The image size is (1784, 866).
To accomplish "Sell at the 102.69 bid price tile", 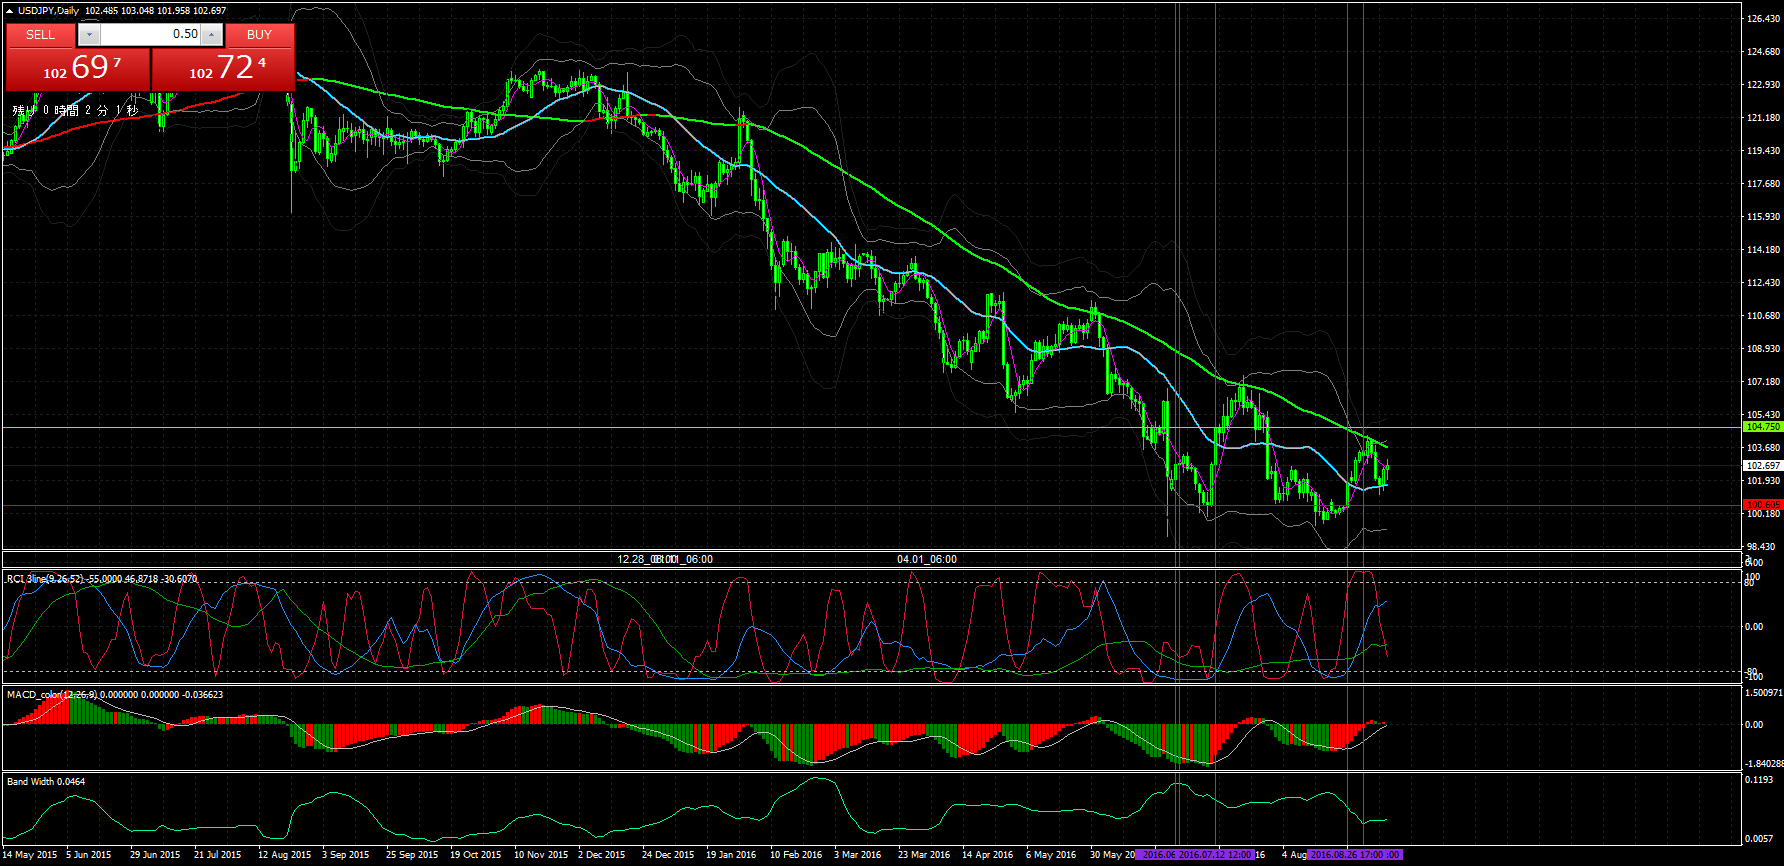I will click(x=78, y=69).
